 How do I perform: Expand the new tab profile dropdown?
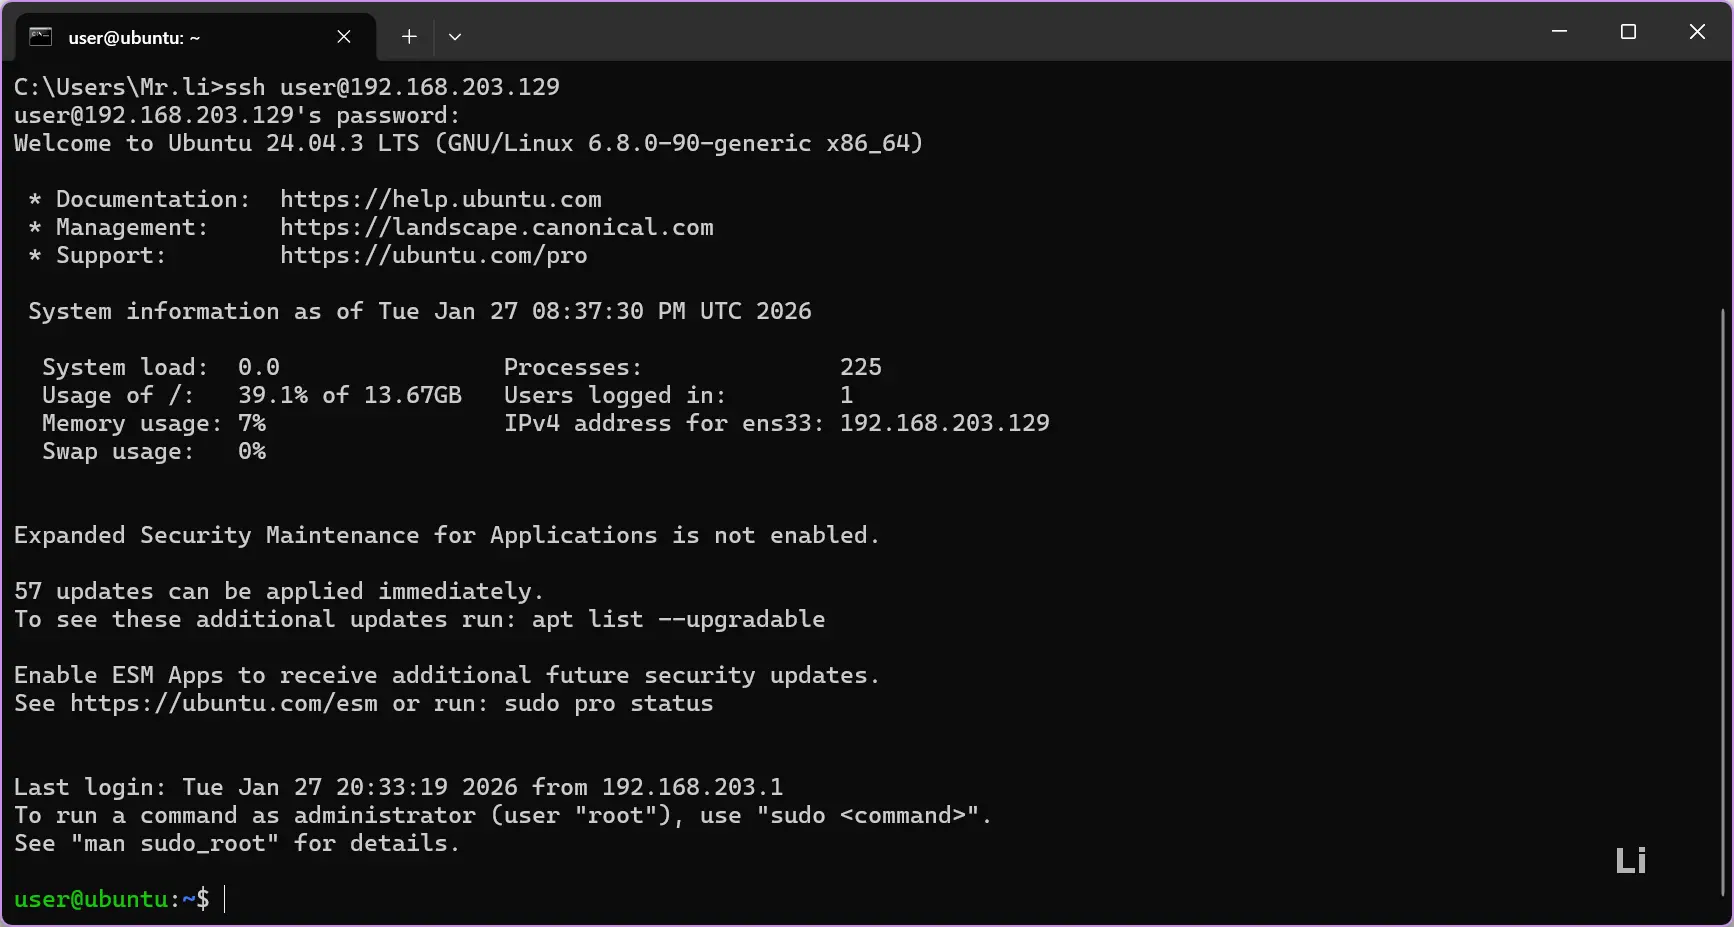point(455,37)
